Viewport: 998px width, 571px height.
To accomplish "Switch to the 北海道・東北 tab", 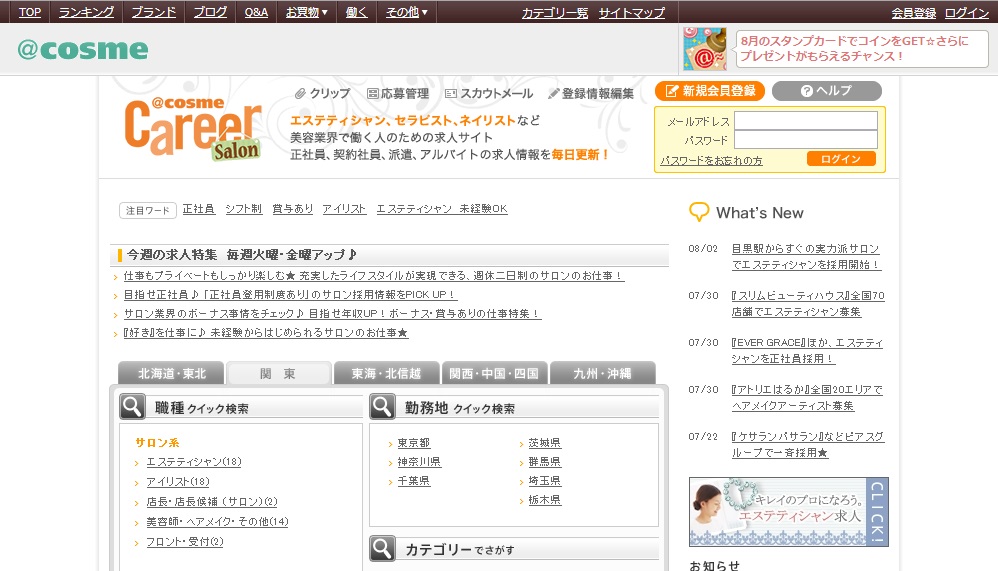I will pos(171,374).
